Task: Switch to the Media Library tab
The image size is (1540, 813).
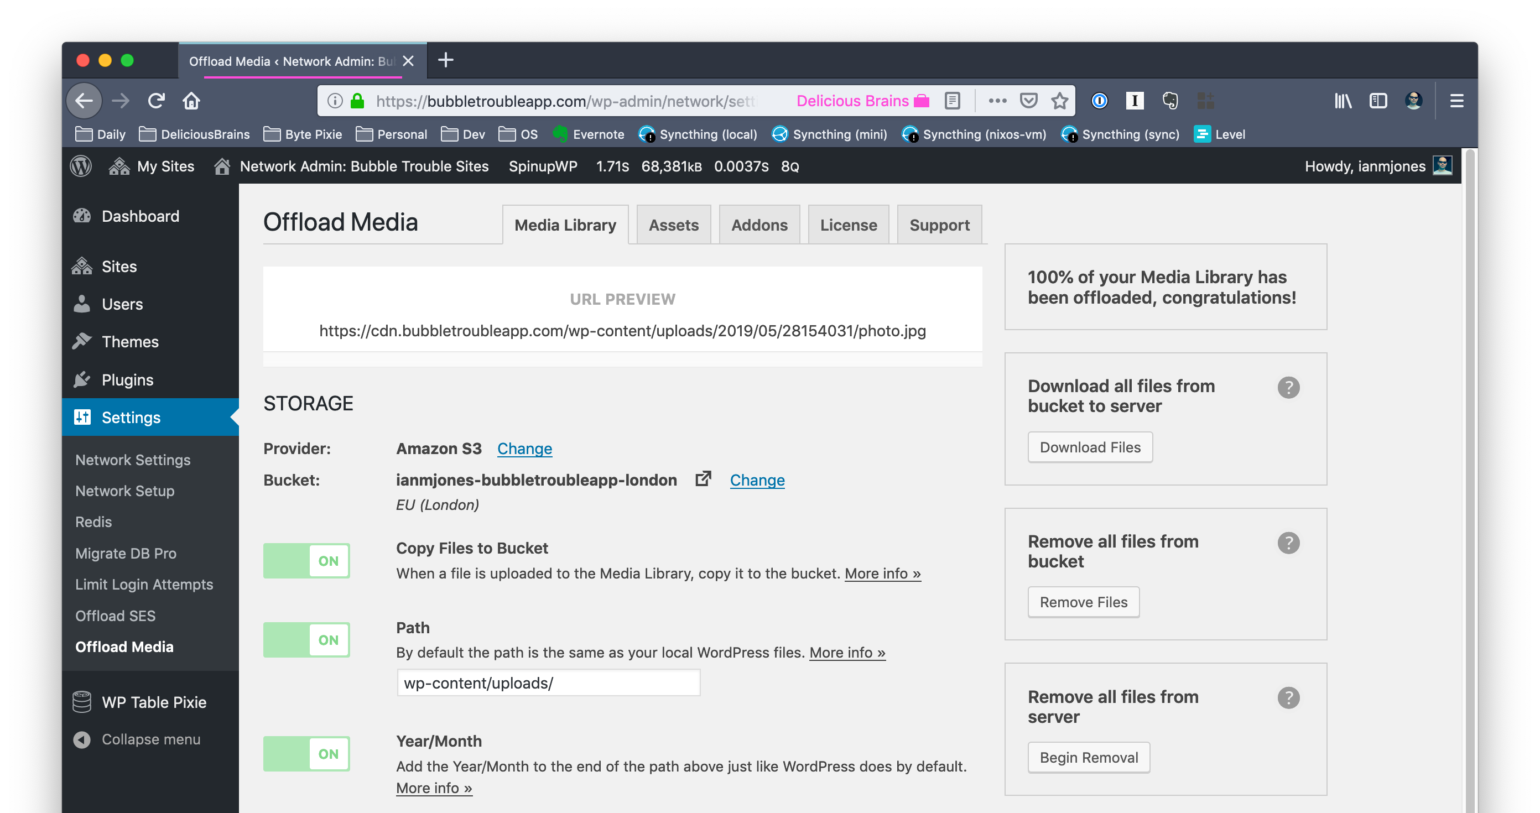Action: coord(565,225)
